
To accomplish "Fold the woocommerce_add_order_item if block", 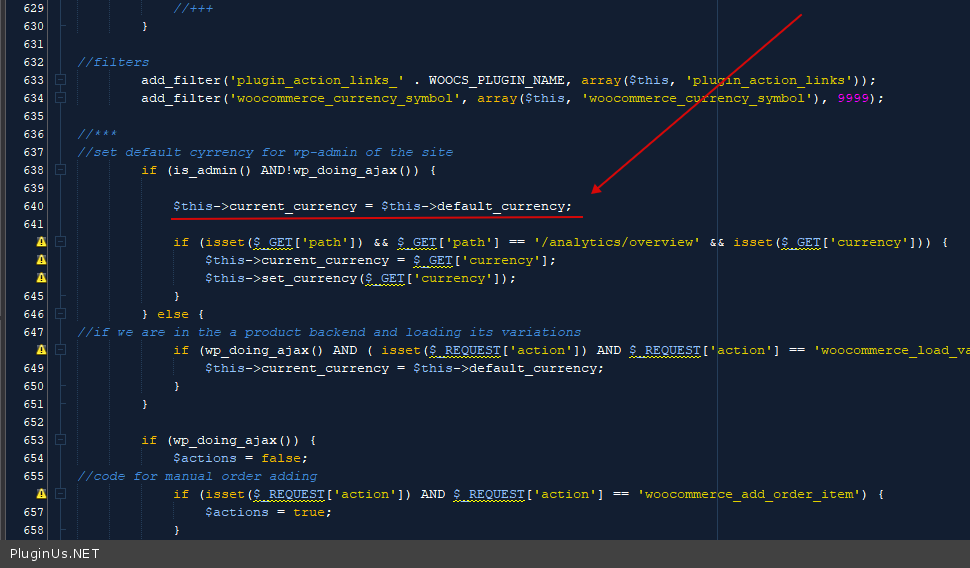I will tap(61, 494).
